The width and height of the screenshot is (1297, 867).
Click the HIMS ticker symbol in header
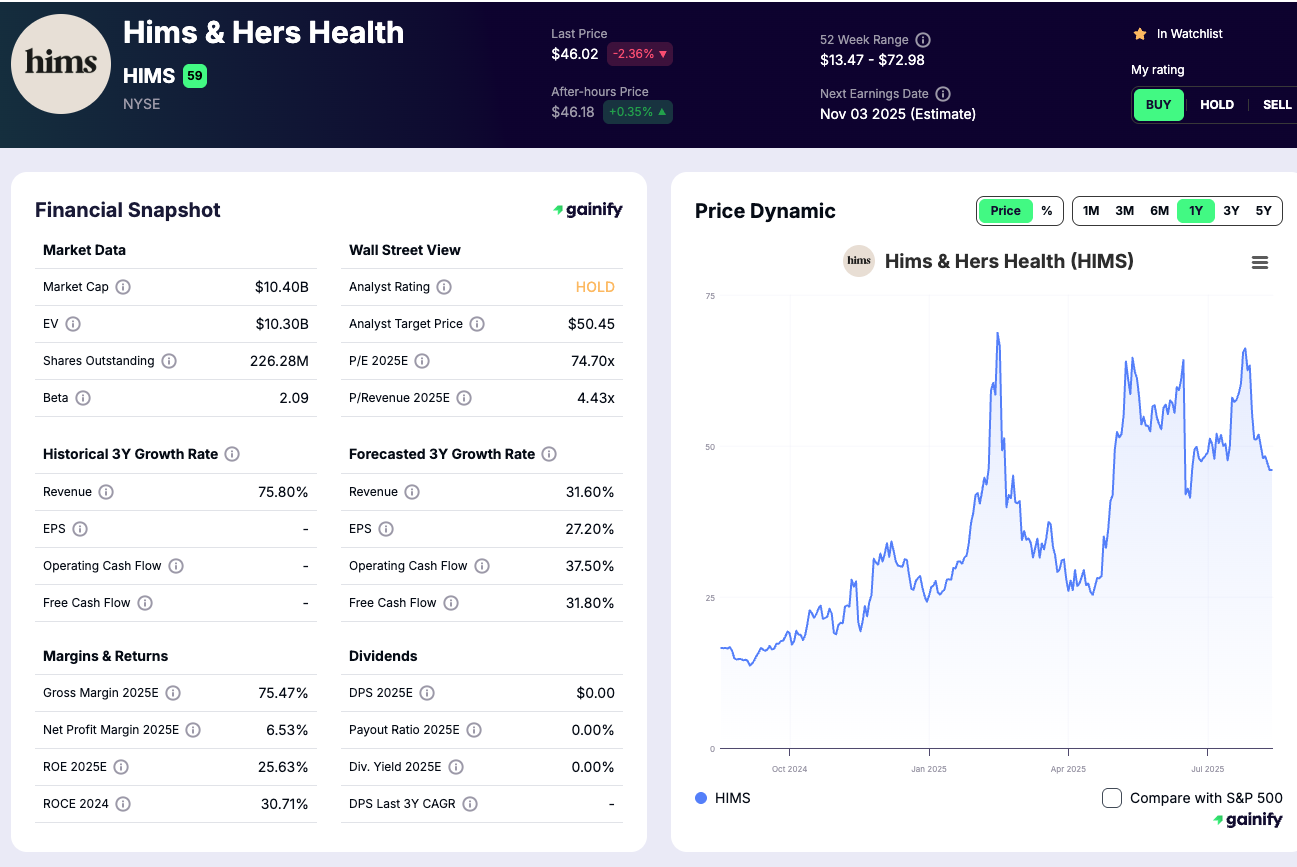(149, 76)
